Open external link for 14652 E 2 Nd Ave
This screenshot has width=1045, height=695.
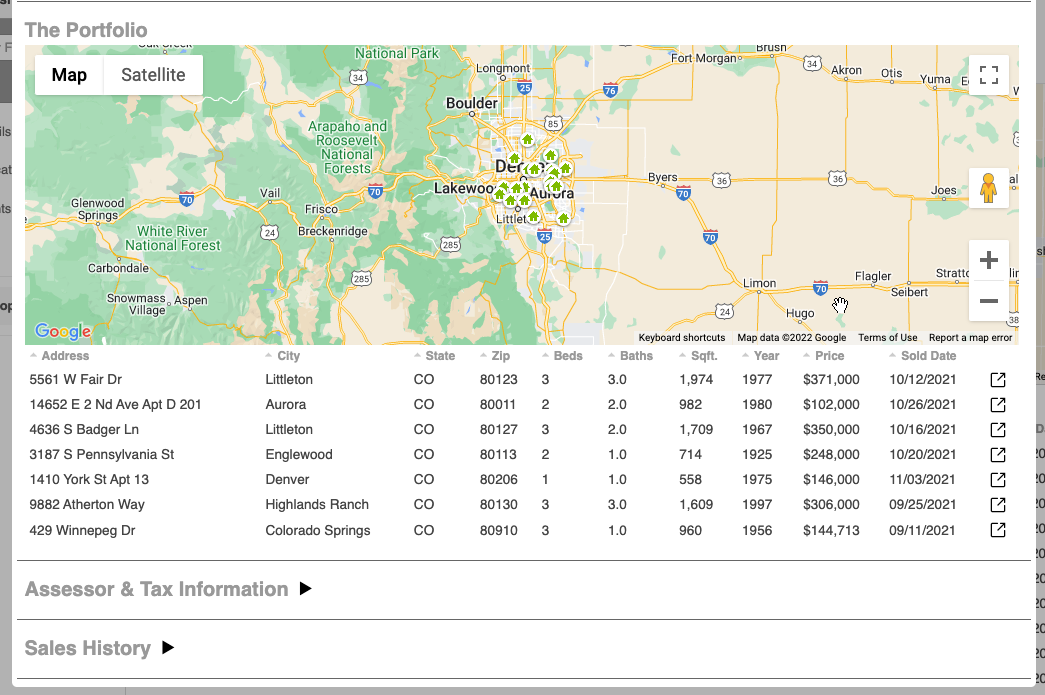click(998, 404)
